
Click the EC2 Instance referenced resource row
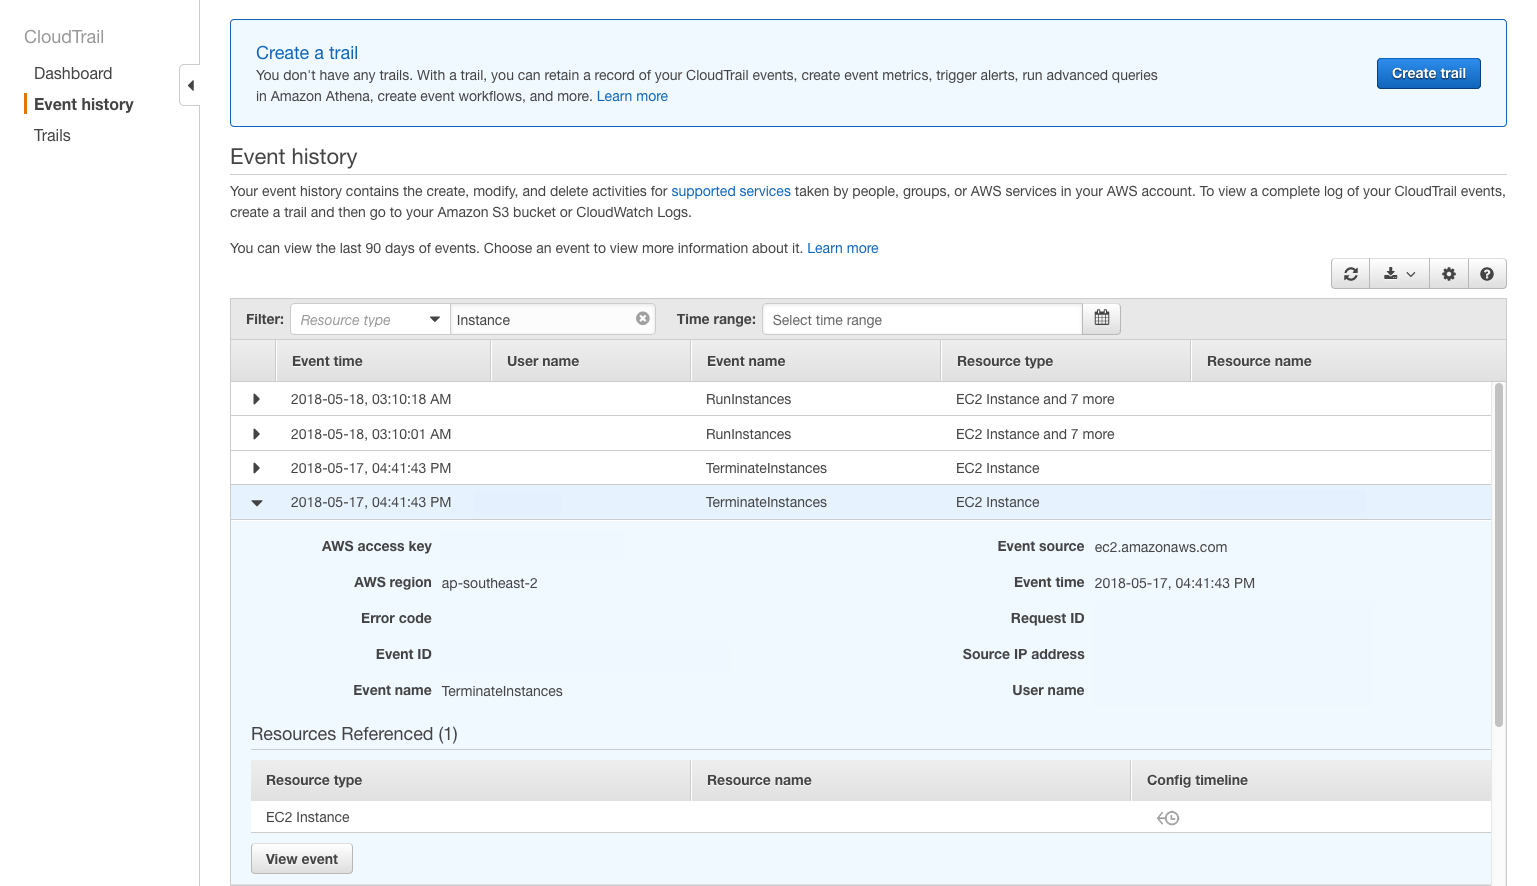(870, 817)
